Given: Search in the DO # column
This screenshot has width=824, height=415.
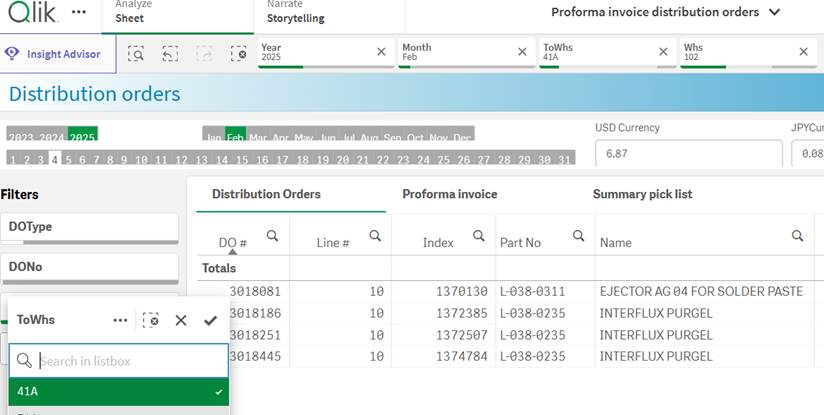Looking at the screenshot, I should click(272, 235).
